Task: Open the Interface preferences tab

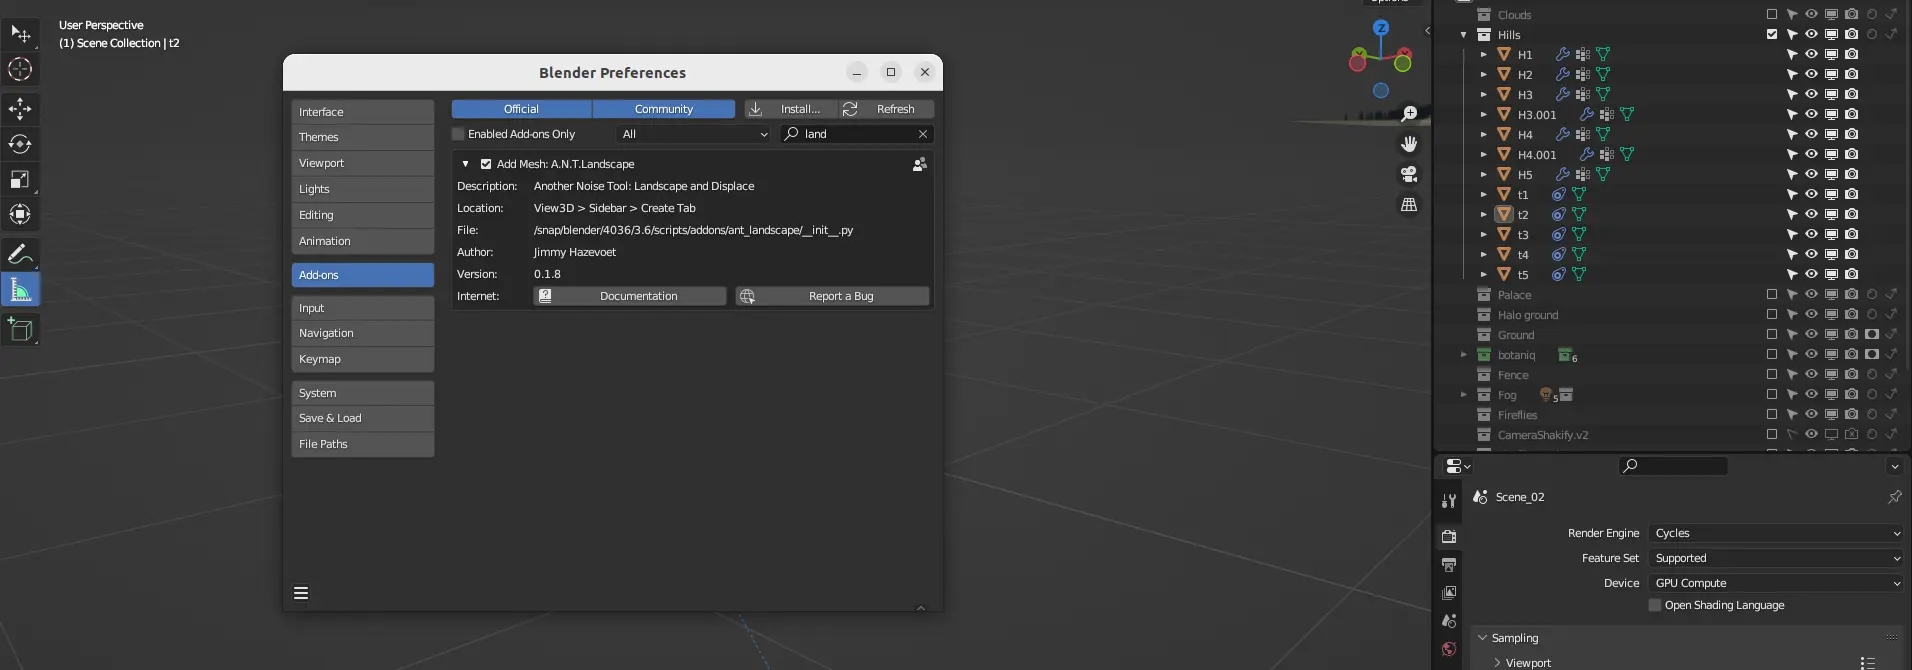Action: point(363,112)
